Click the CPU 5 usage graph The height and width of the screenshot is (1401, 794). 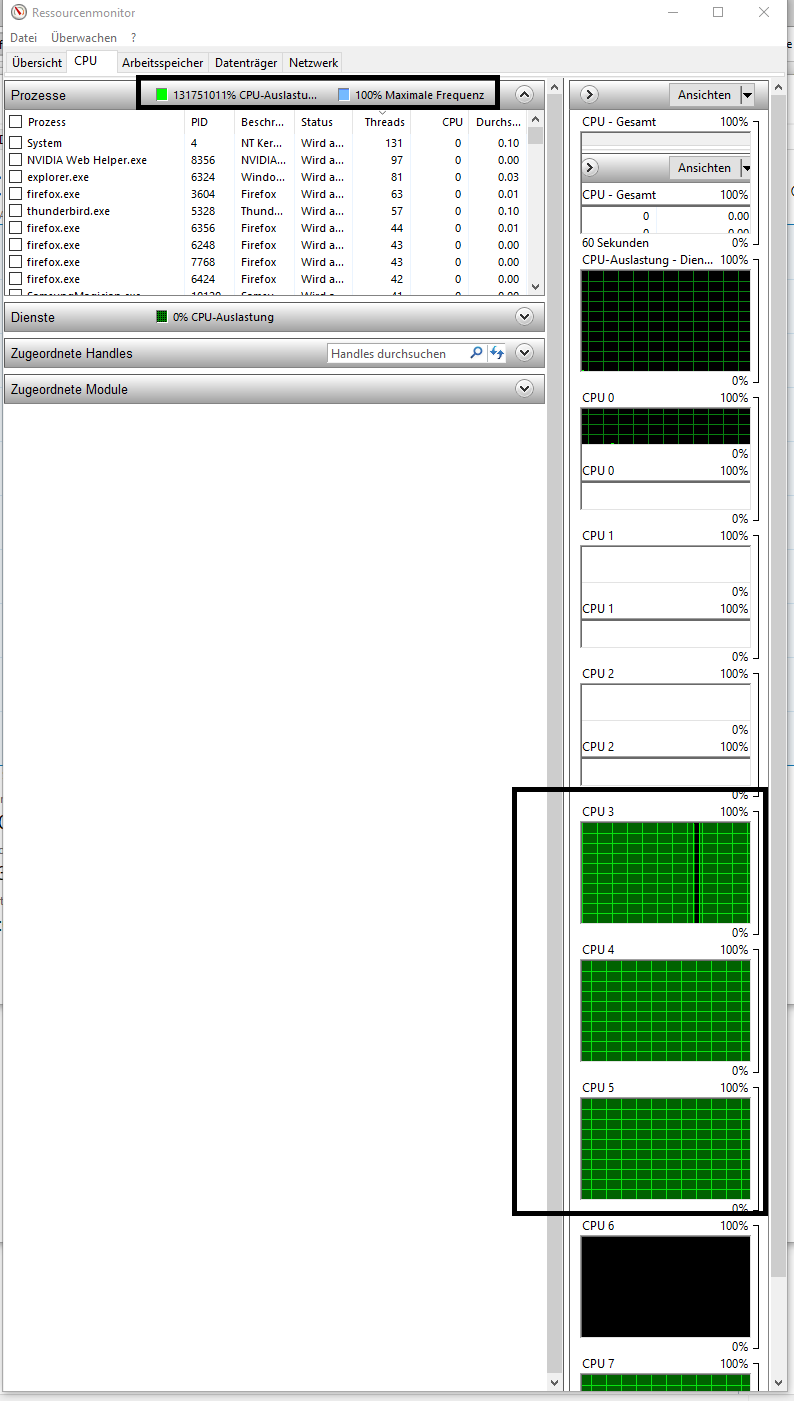(x=665, y=1148)
